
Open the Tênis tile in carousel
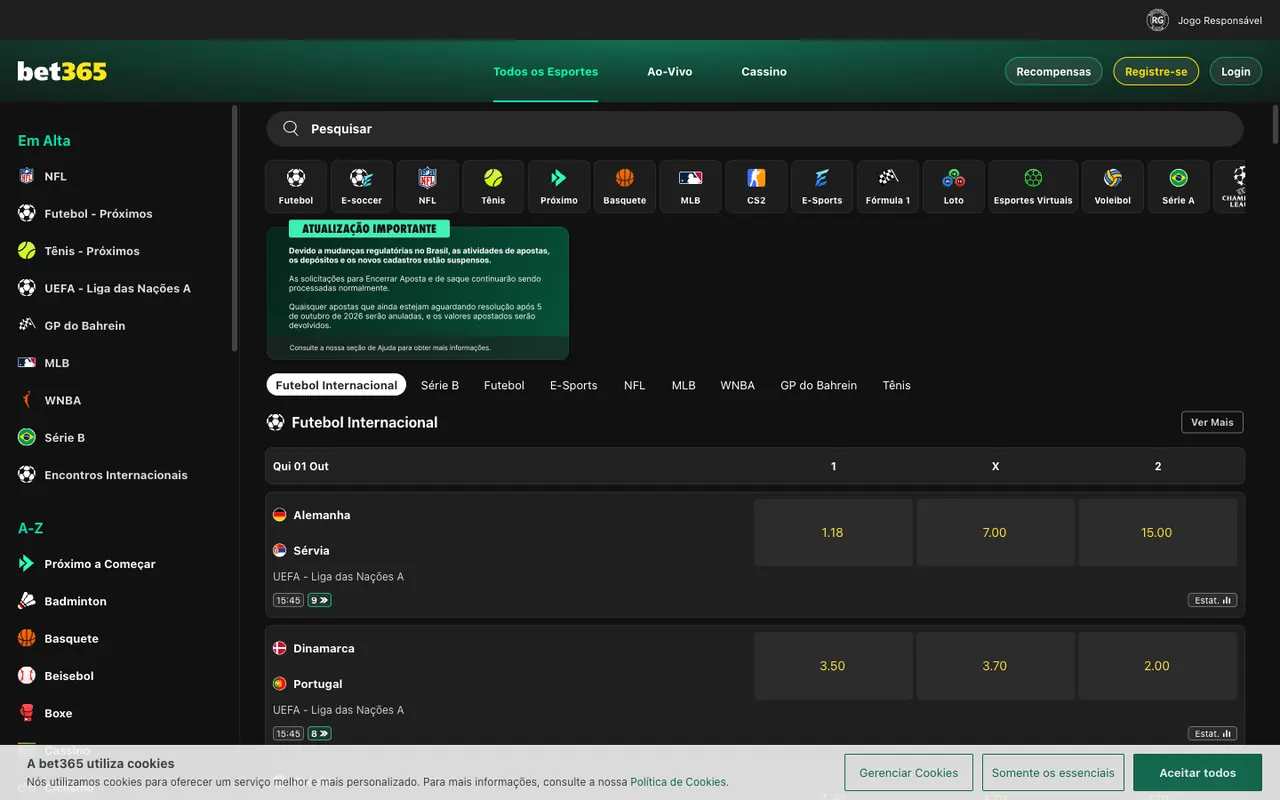coord(493,186)
